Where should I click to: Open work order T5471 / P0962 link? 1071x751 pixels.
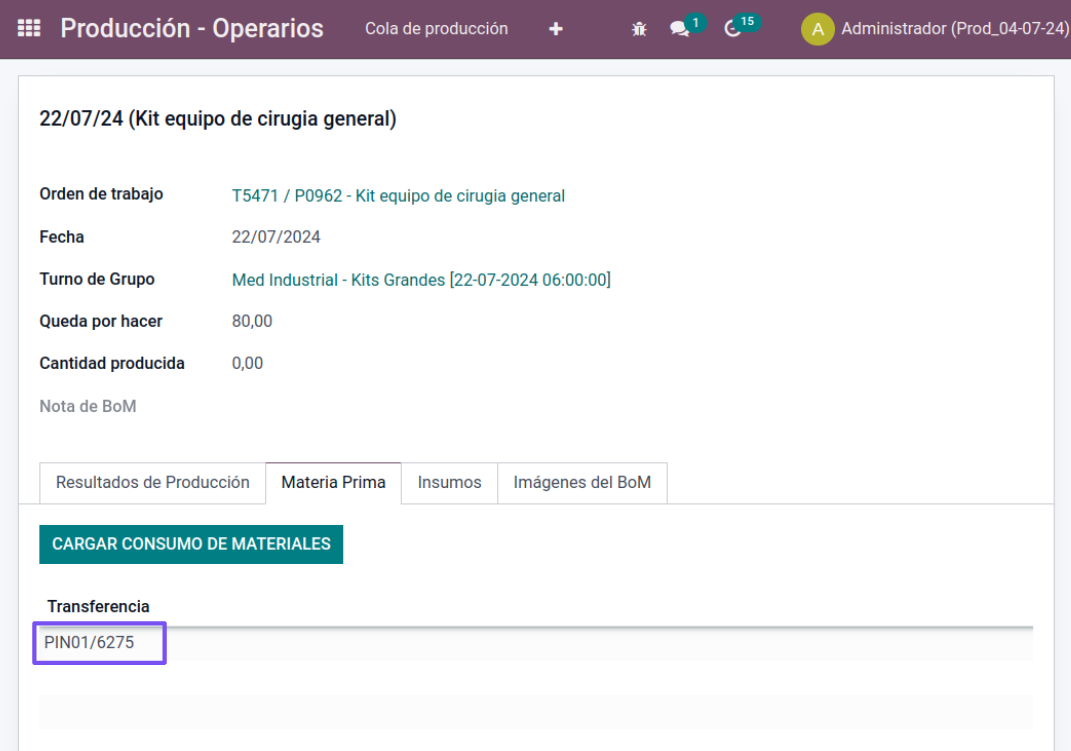coord(398,196)
